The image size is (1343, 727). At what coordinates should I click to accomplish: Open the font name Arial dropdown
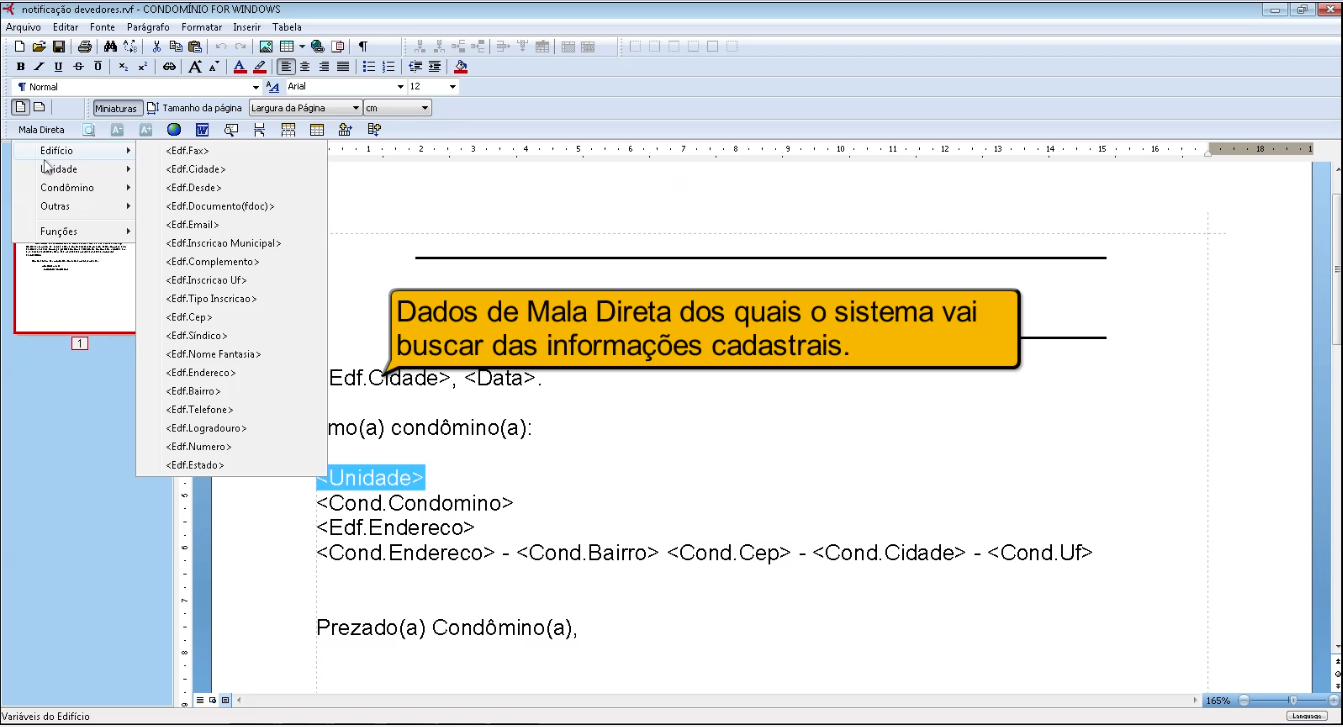tap(401, 87)
